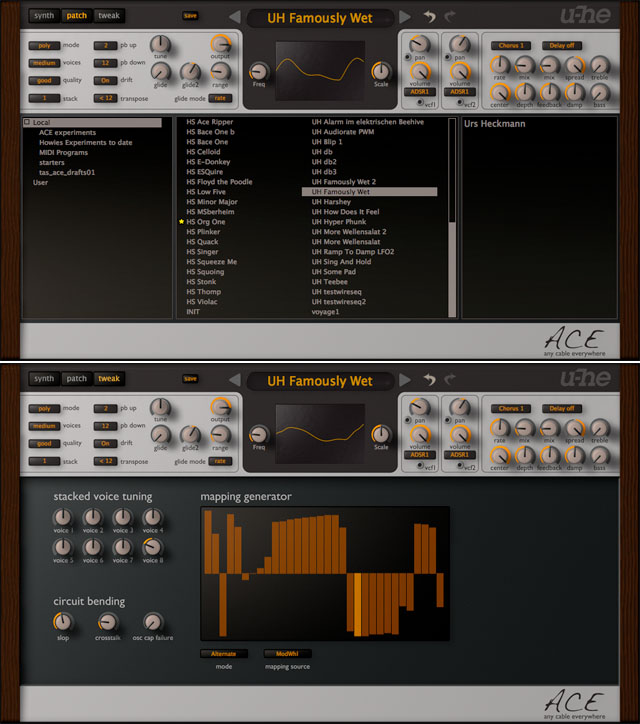
Task: Open Alternate mode selector
Action: (x=223, y=653)
